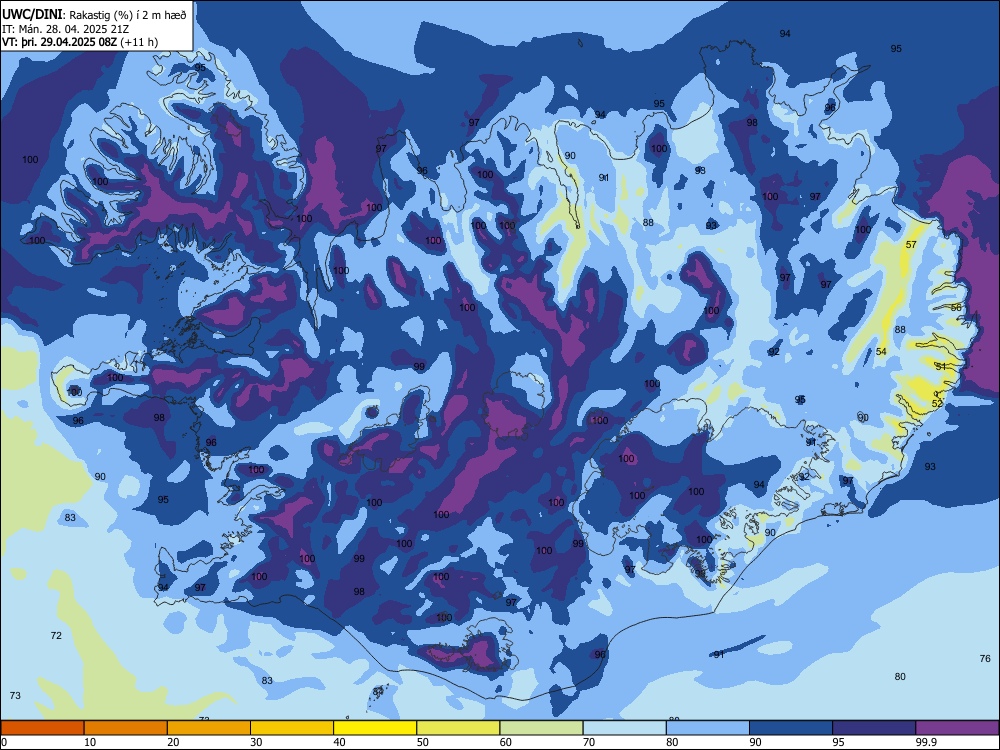The width and height of the screenshot is (1000, 750).
Task: Click the dark orange 0–10 legend swatch
Action: 42,728
